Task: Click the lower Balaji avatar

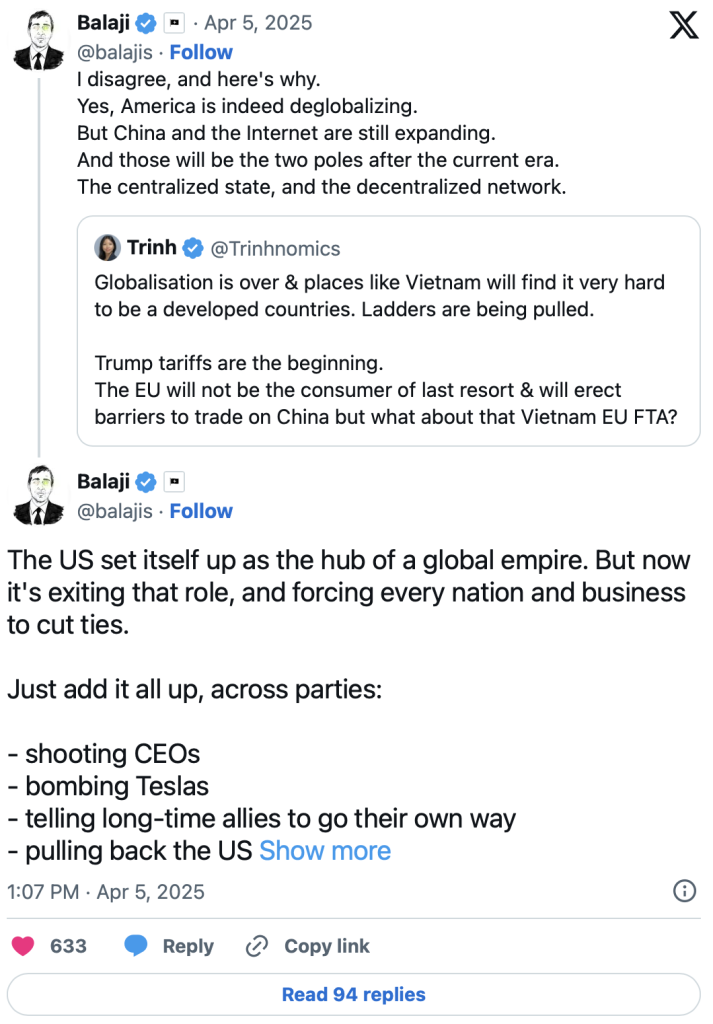Action: click(39, 495)
